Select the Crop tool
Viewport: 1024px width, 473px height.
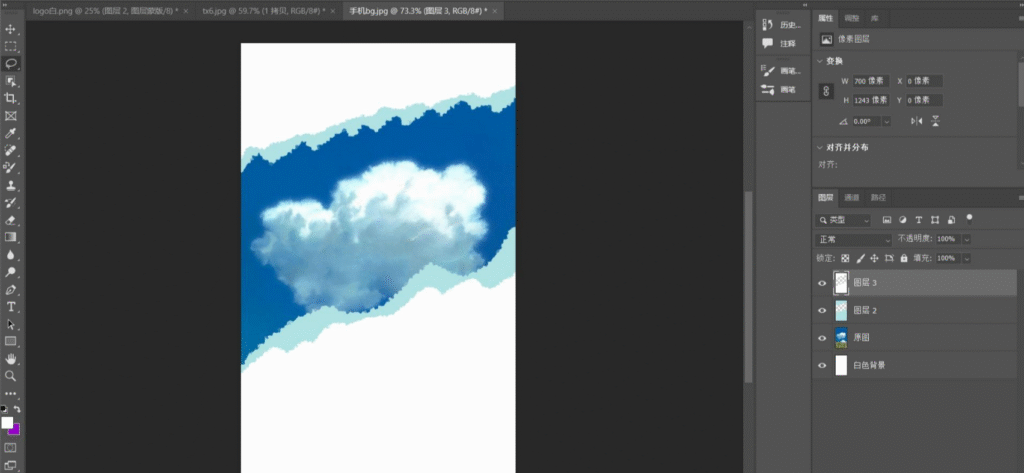[10, 99]
